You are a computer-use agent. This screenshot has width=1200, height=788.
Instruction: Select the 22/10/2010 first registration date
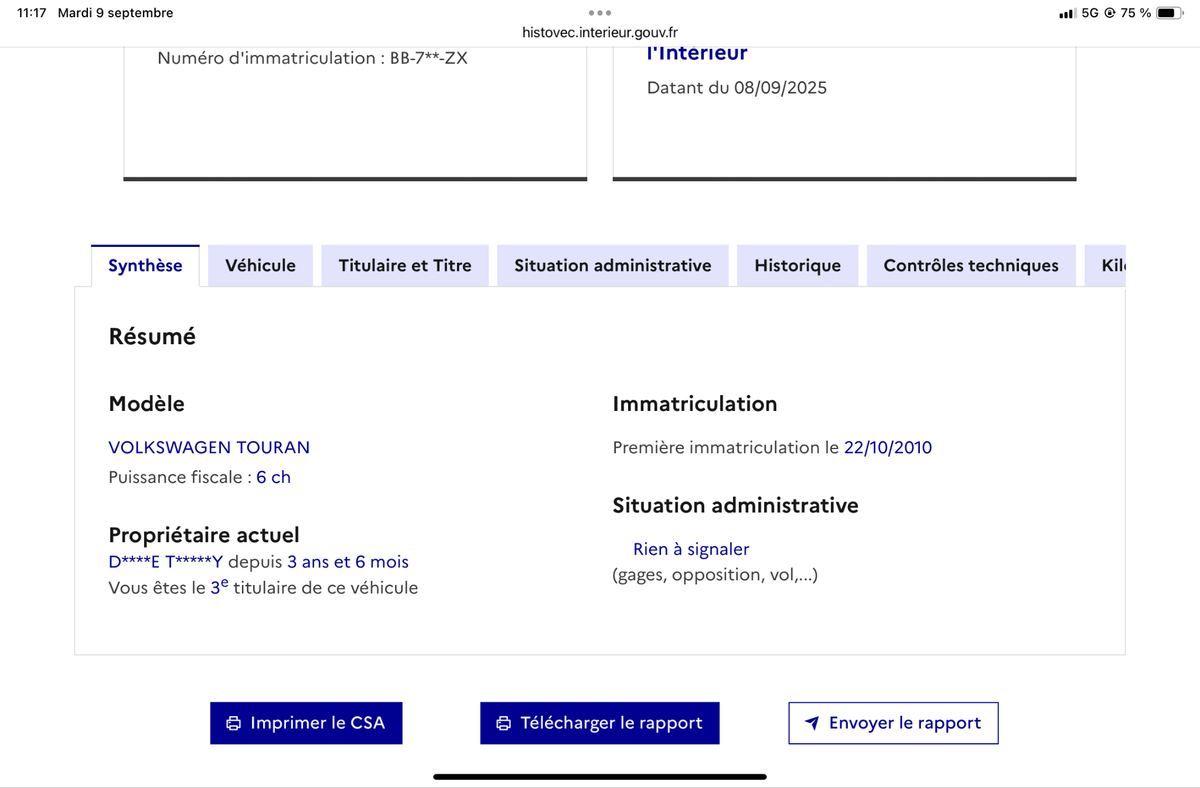coord(888,447)
